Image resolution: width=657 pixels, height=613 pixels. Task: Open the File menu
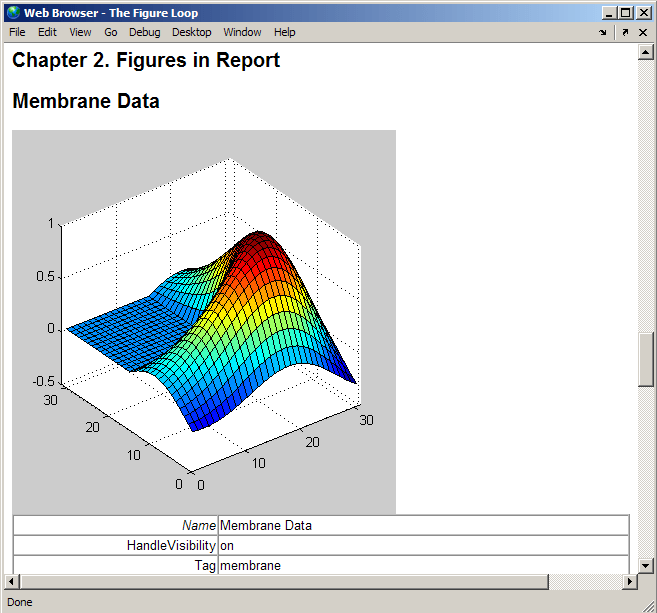17,32
